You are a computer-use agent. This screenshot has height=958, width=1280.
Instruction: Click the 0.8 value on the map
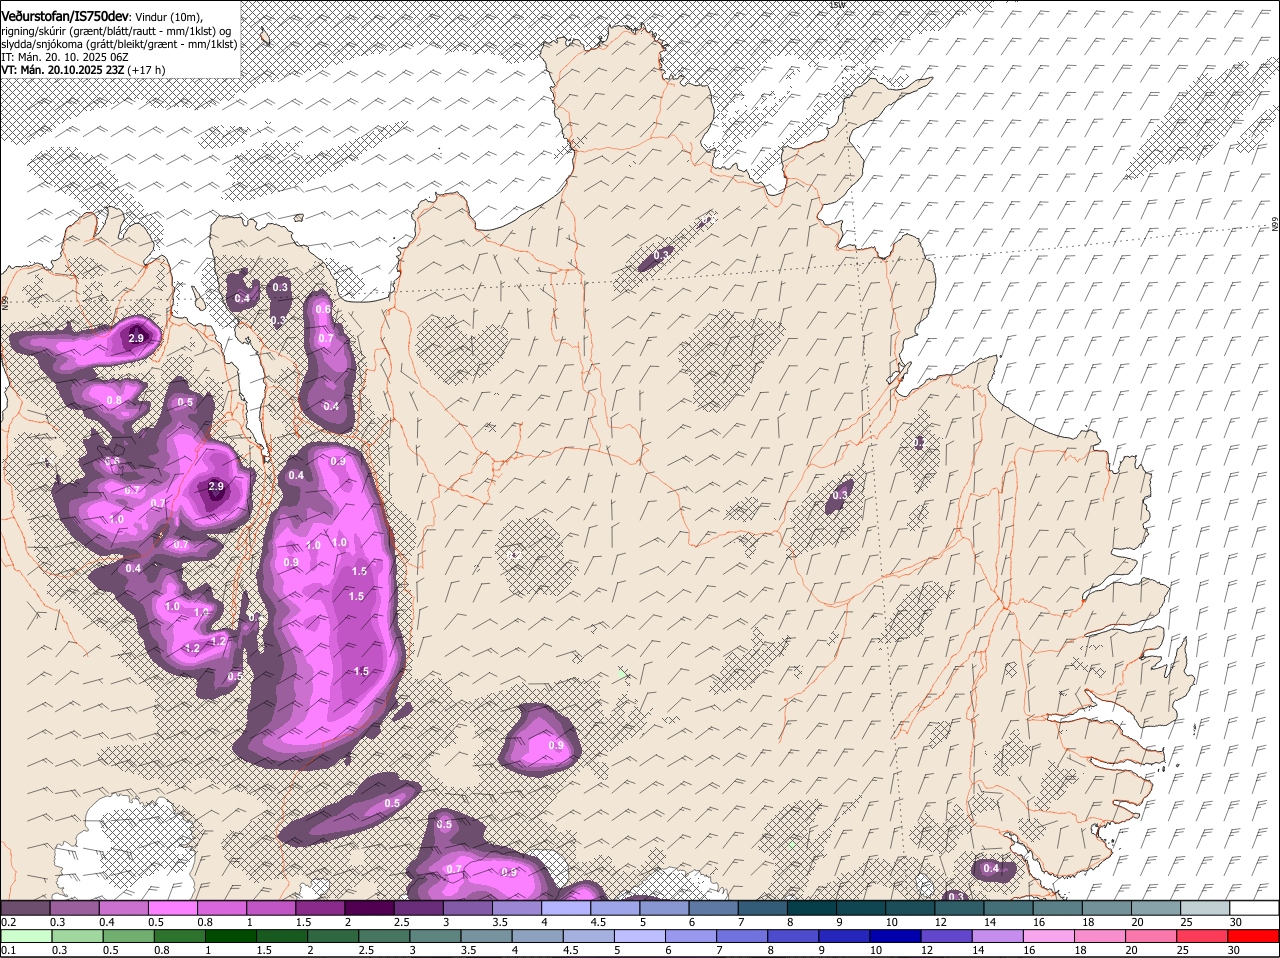point(114,400)
